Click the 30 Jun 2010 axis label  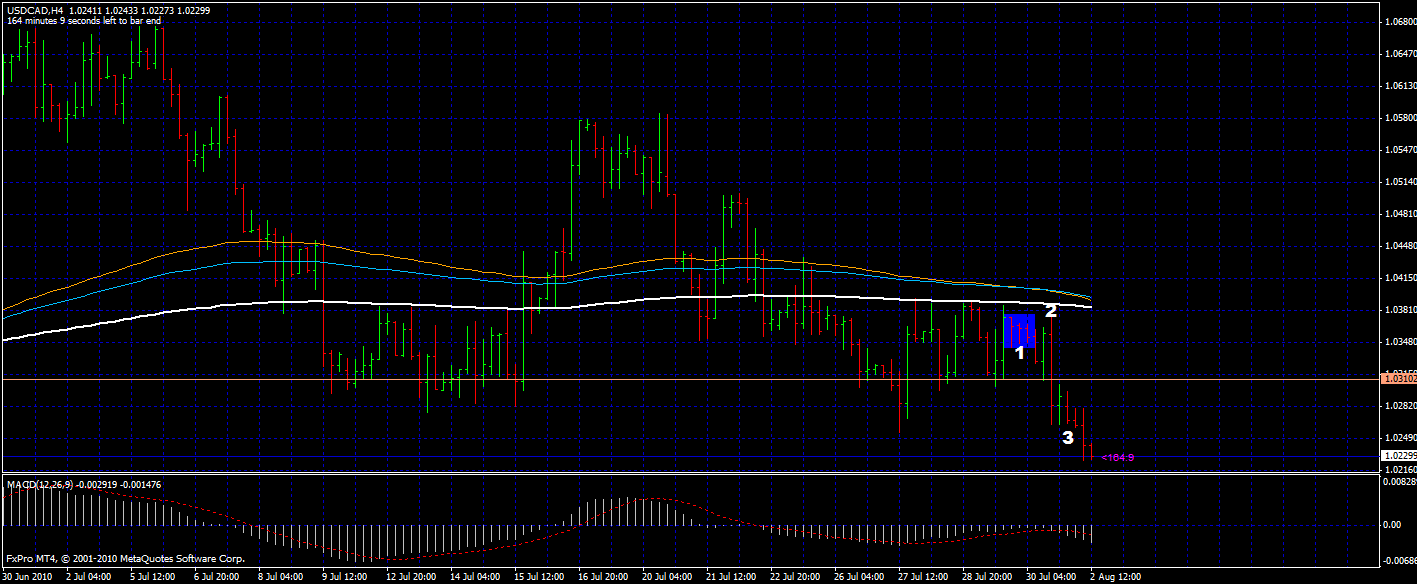(27, 577)
